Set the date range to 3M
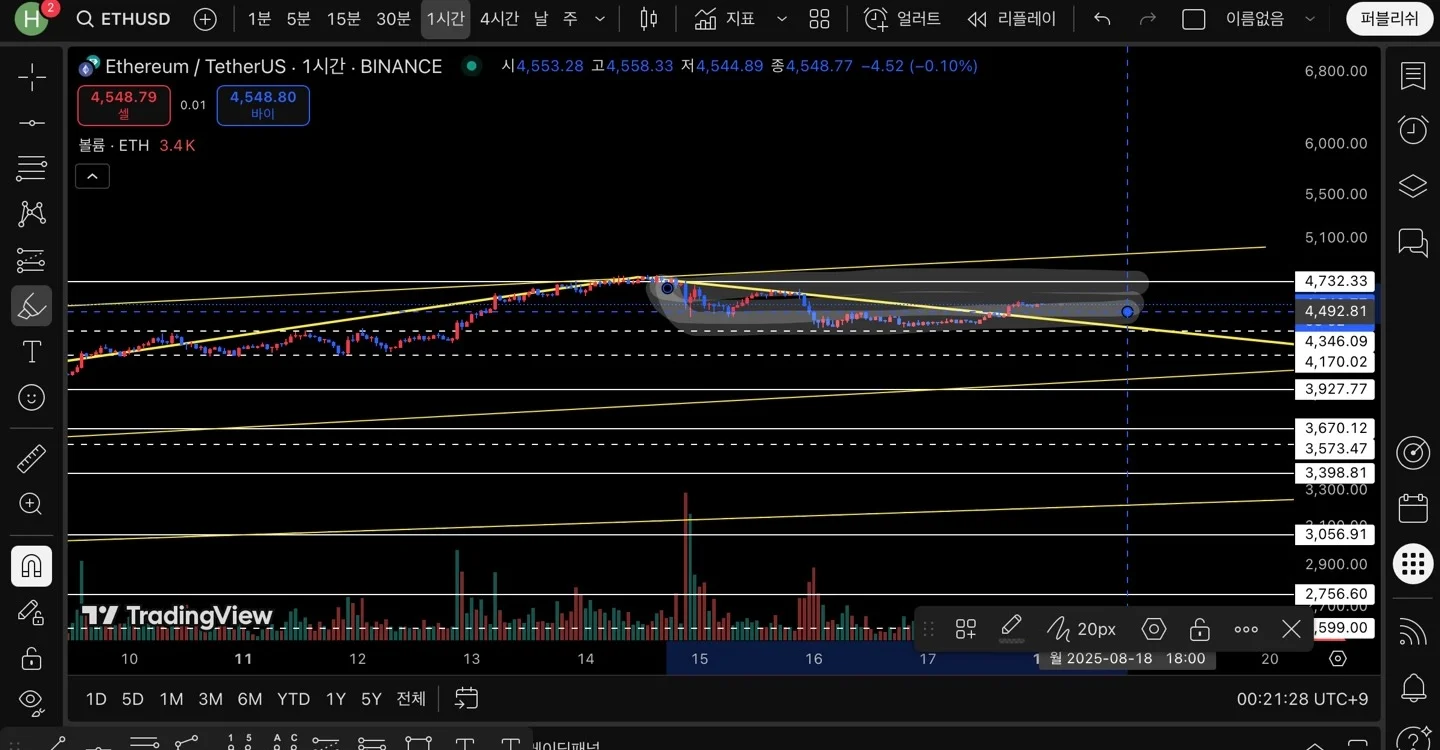Viewport: 1440px width, 750px height. 210,699
